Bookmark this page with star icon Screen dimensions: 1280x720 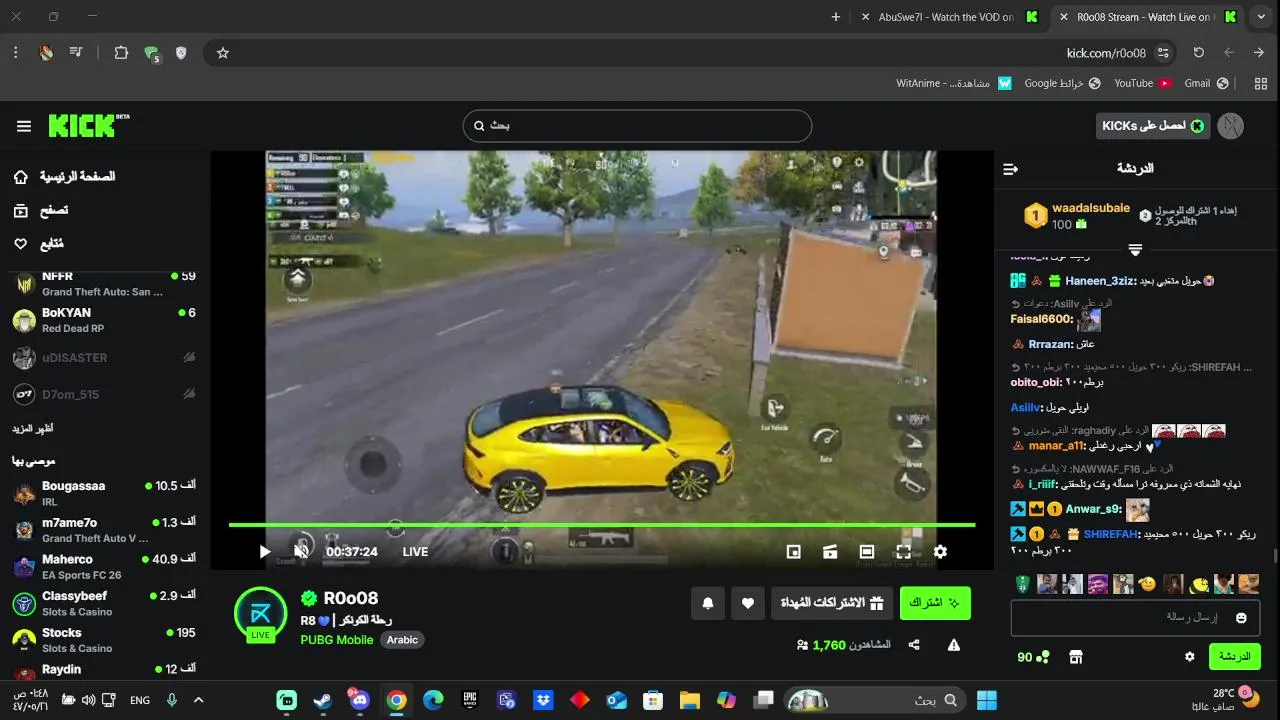tap(223, 53)
